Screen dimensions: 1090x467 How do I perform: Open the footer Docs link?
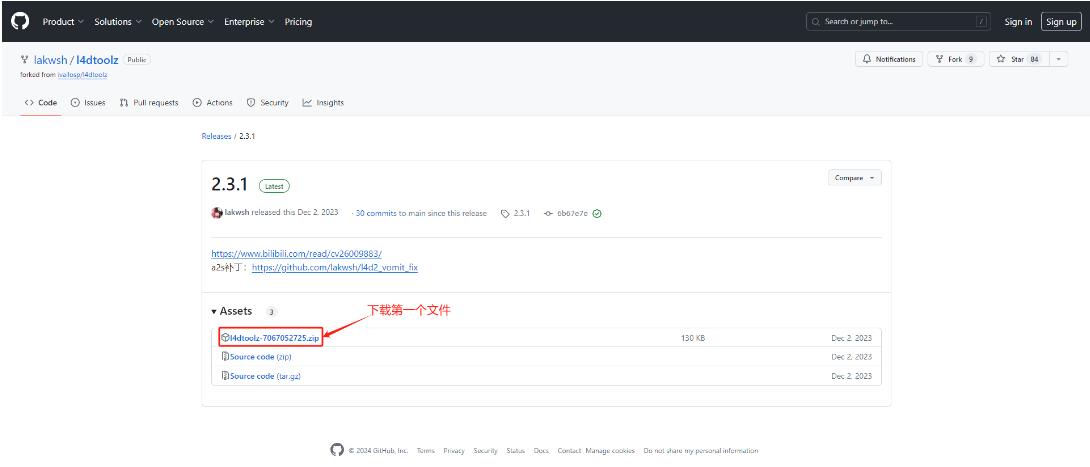[542, 450]
